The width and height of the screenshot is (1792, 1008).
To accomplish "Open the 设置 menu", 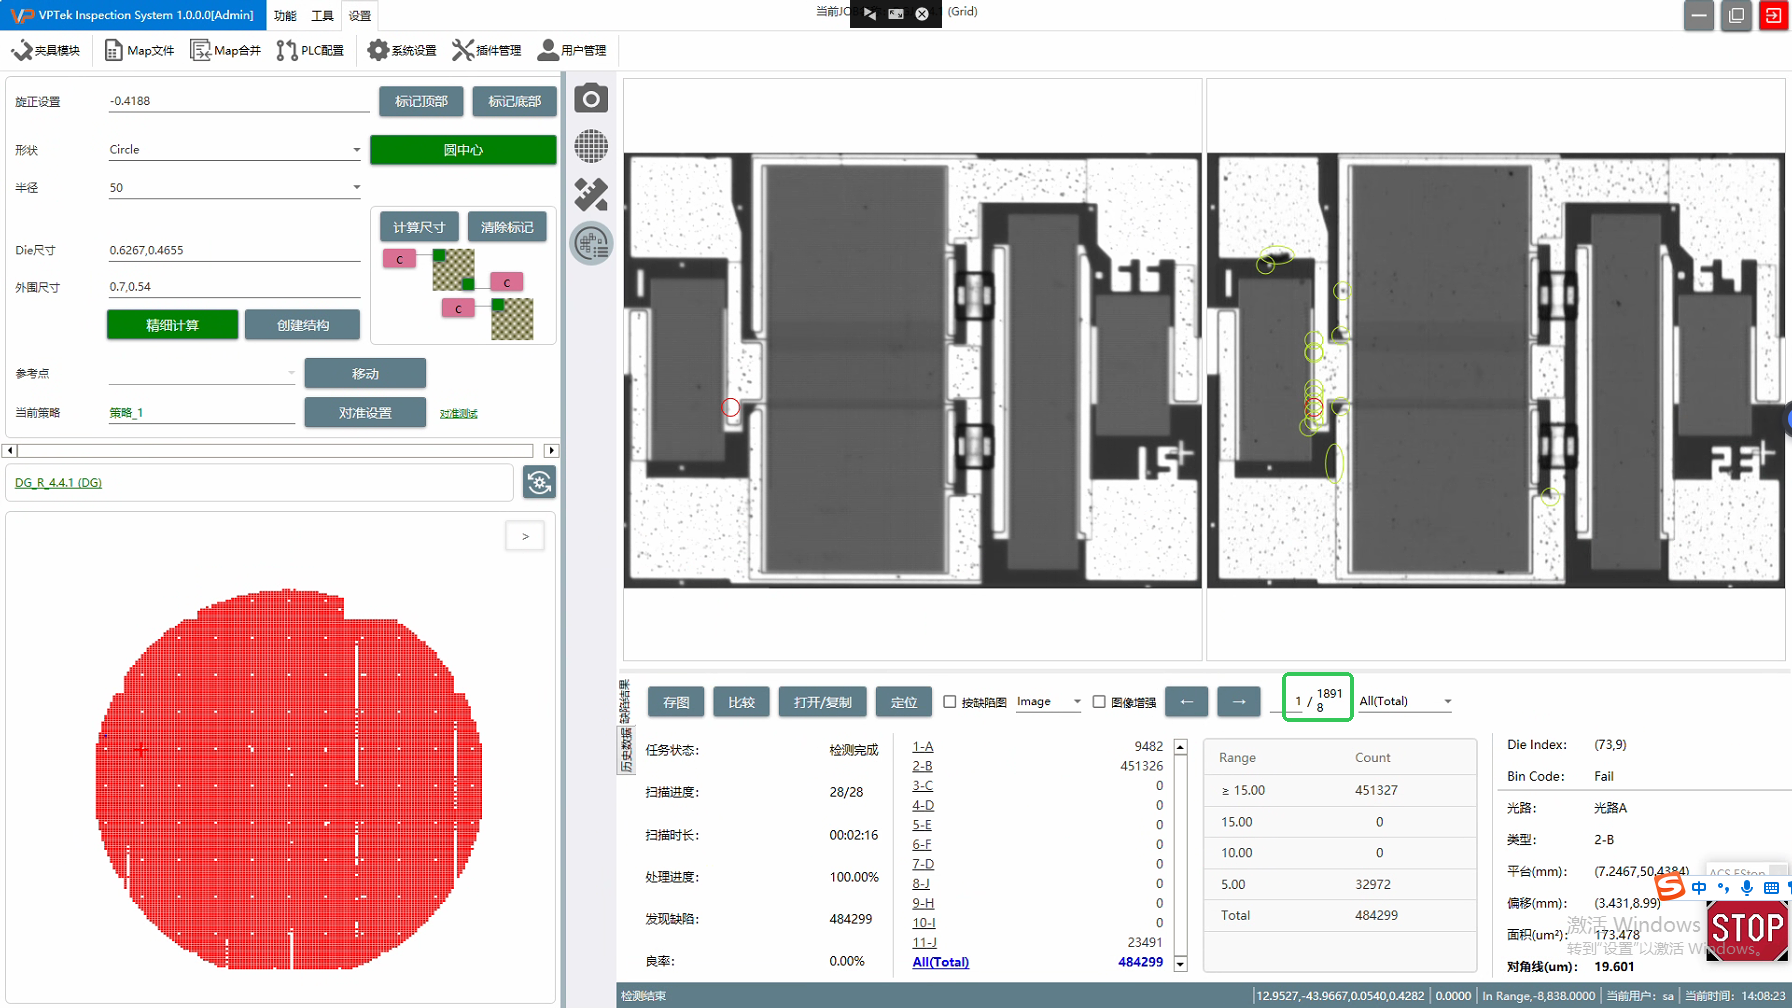I will 360,15.
